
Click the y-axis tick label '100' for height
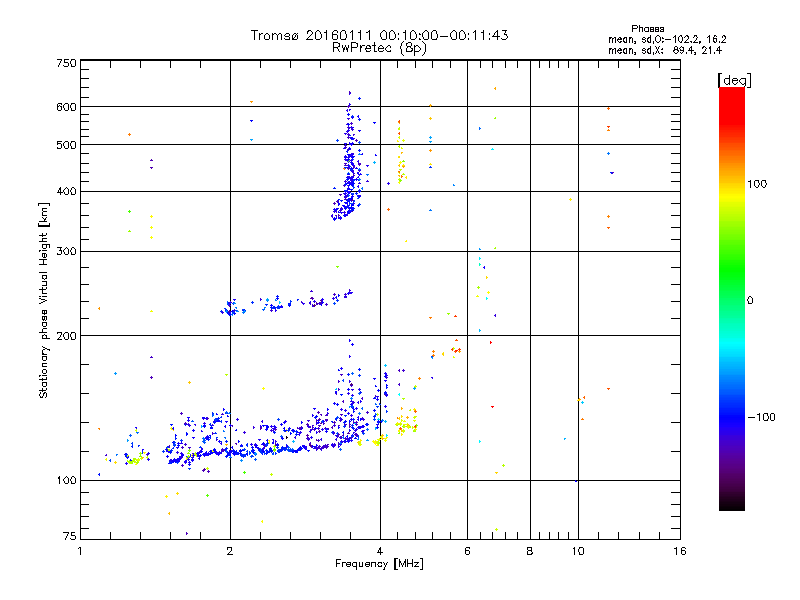pos(66,481)
